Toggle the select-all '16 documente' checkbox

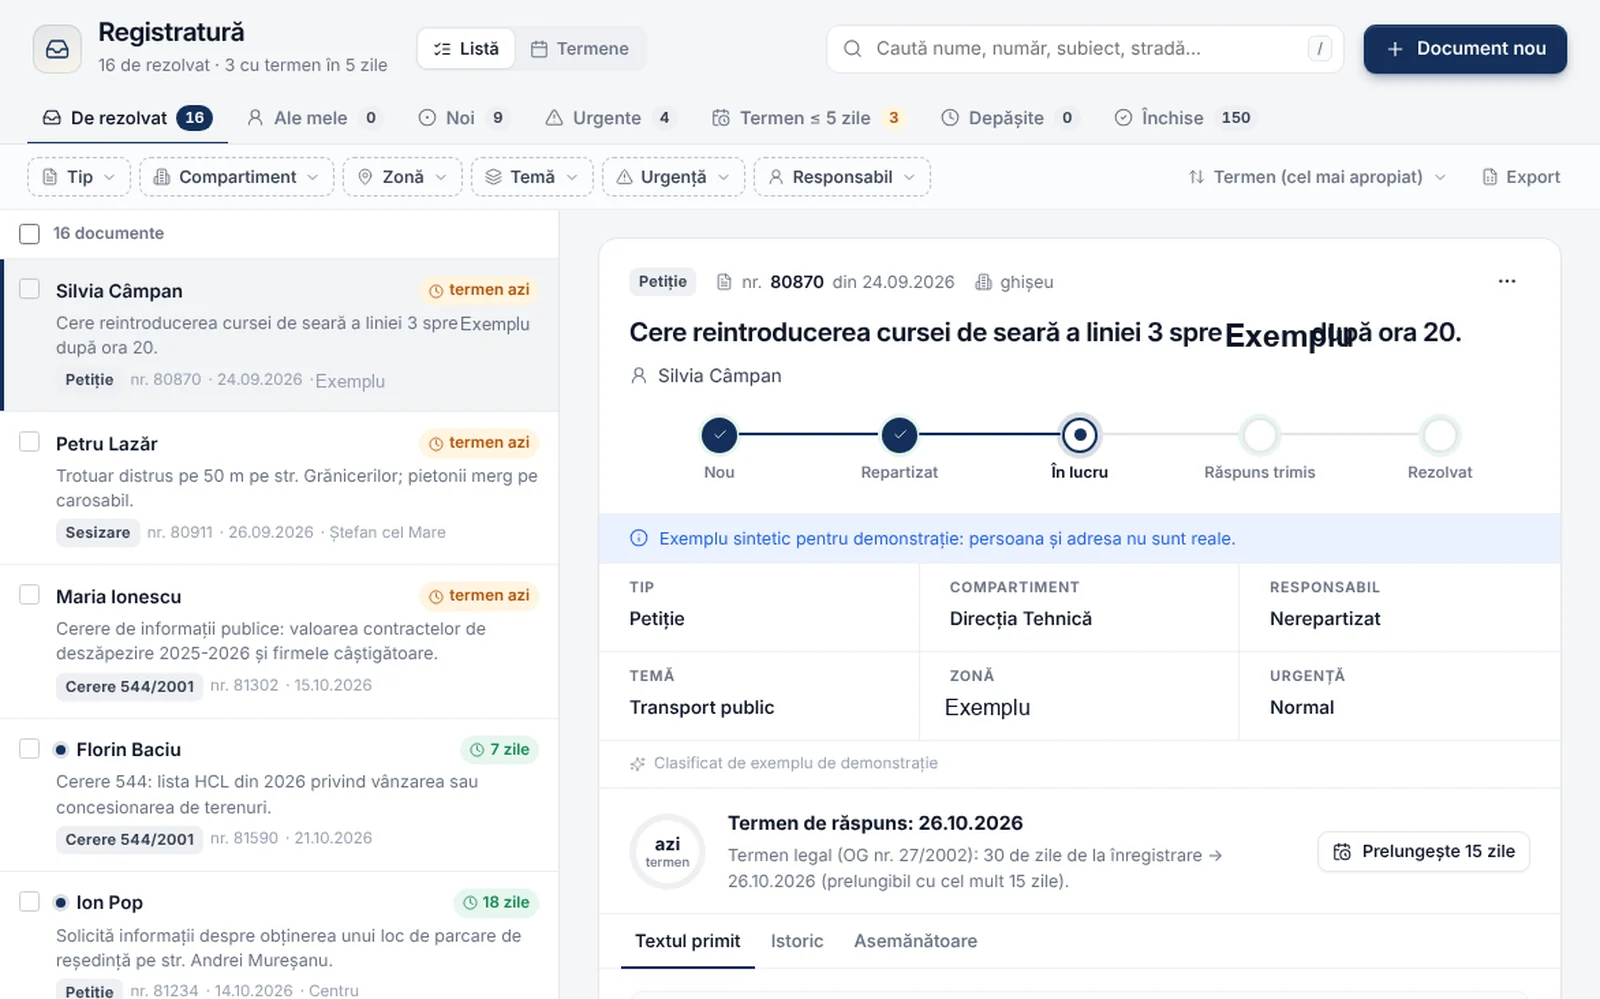tap(30, 234)
